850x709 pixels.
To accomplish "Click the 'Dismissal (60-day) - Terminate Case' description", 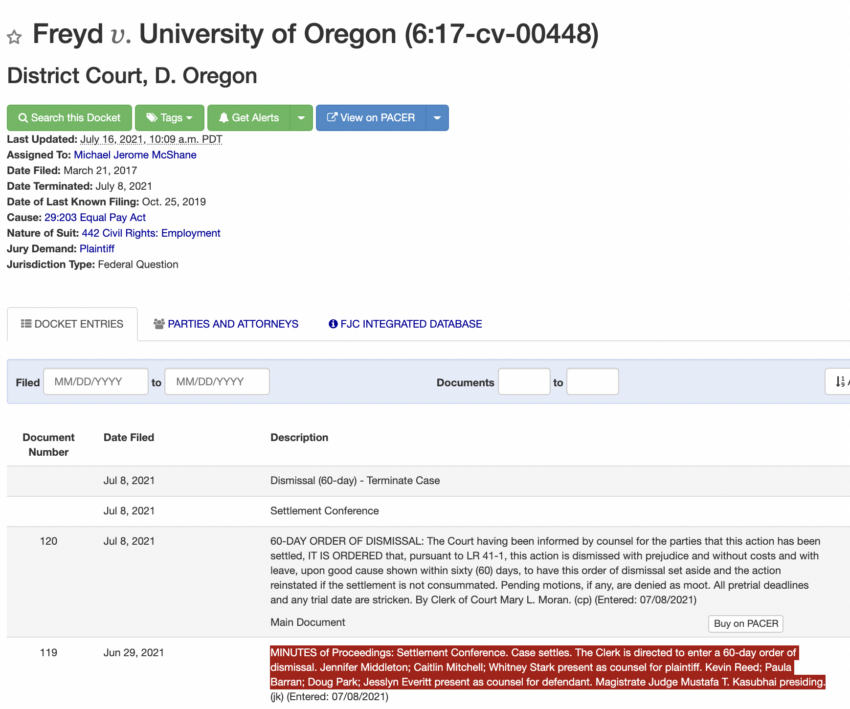I will (355, 480).
